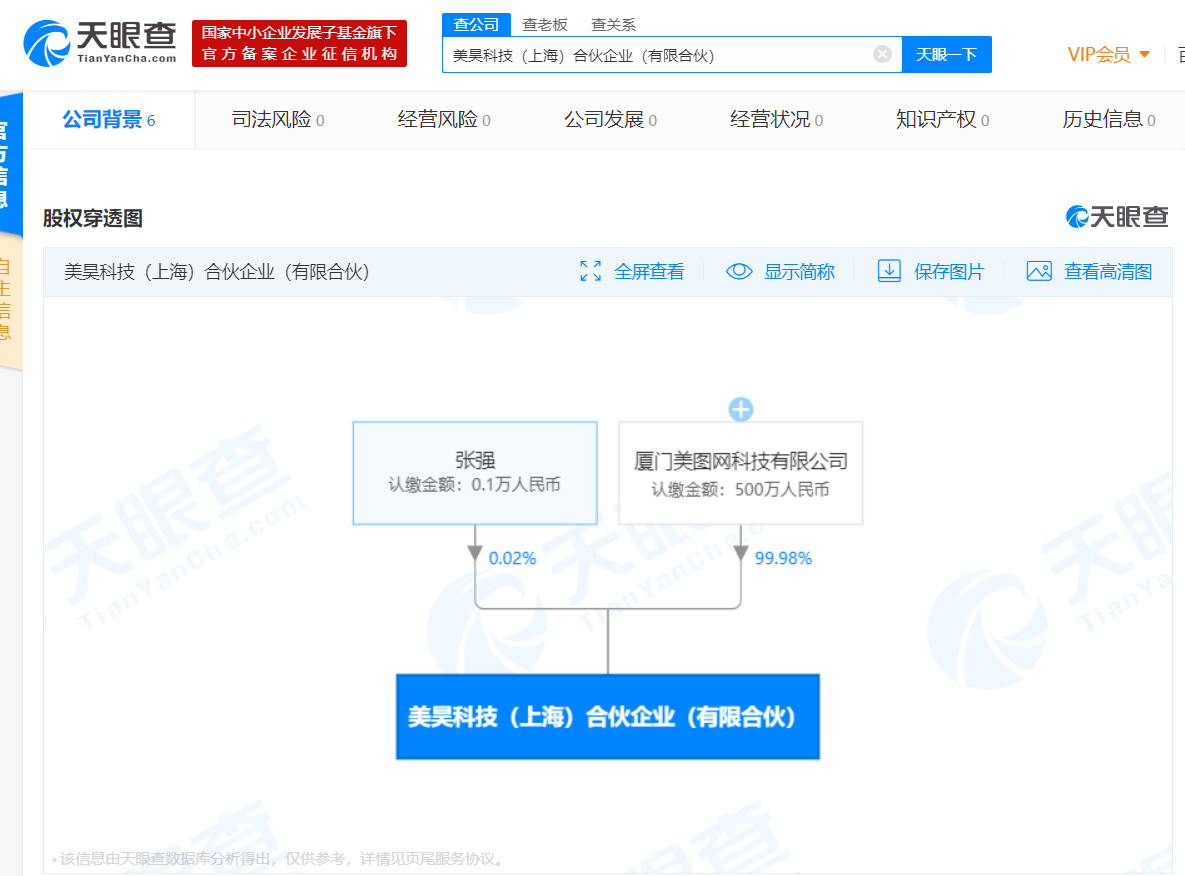This screenshot has width=1185, height=876.
Task: Click the red 国家中小企业发展子基金 banner
Action: 299,43
